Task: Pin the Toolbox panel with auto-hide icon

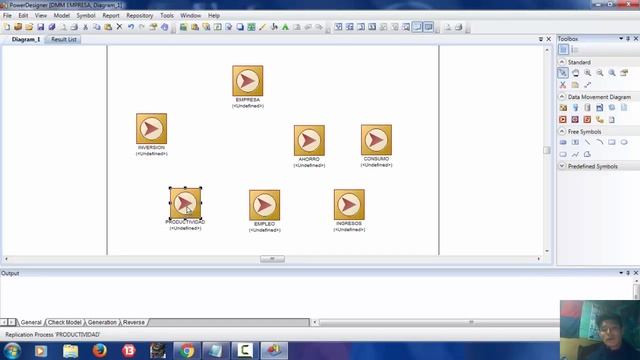Action: point(628,38)
